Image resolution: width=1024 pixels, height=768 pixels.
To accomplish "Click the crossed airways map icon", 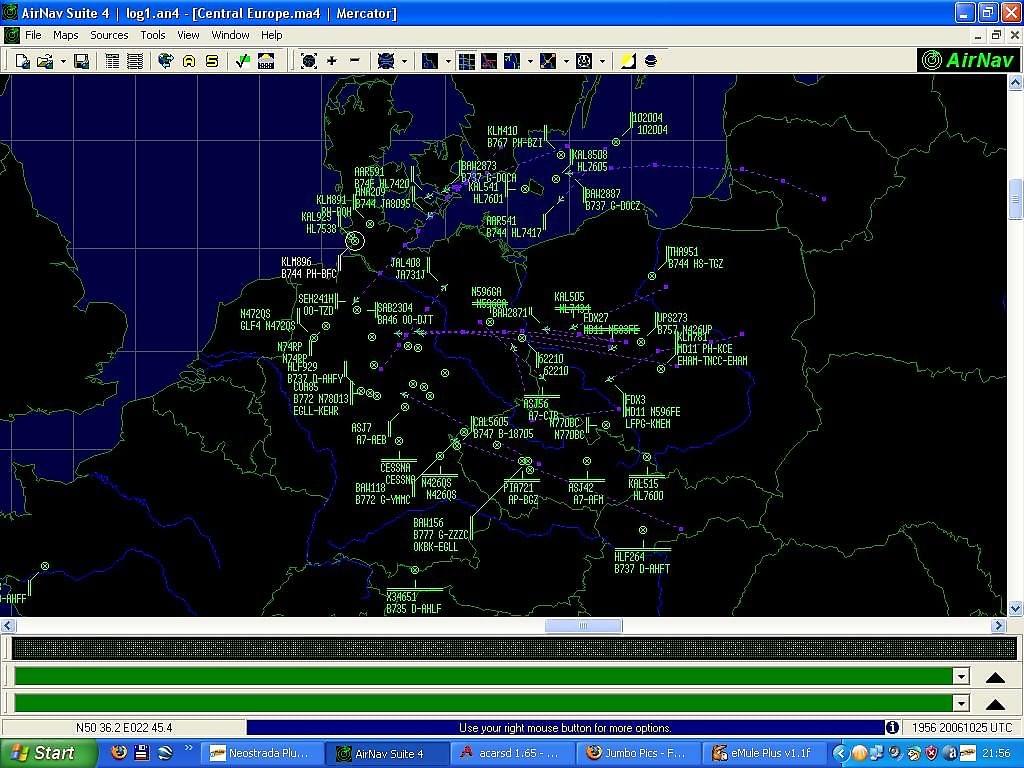I will 548,61.
